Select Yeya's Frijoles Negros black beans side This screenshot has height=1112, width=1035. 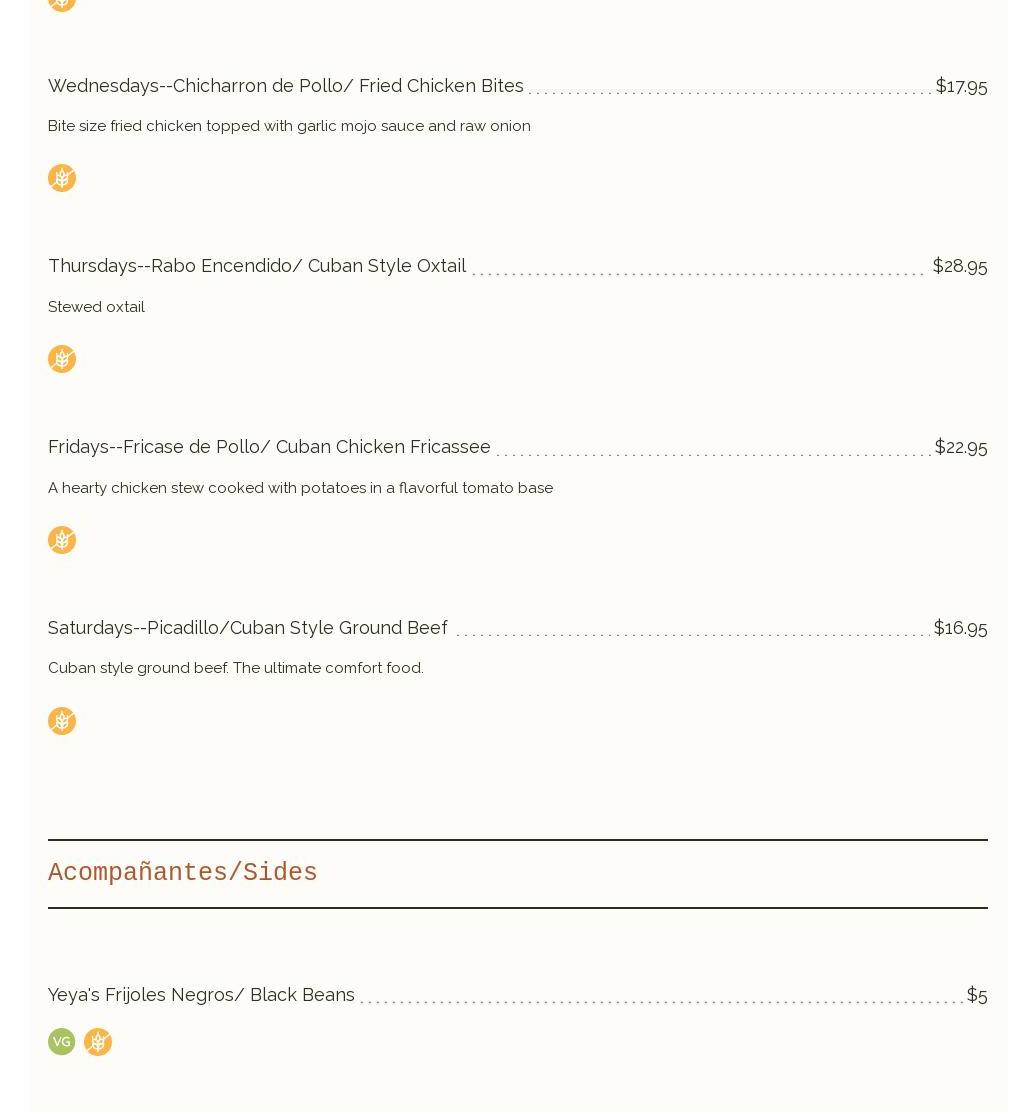201,995
